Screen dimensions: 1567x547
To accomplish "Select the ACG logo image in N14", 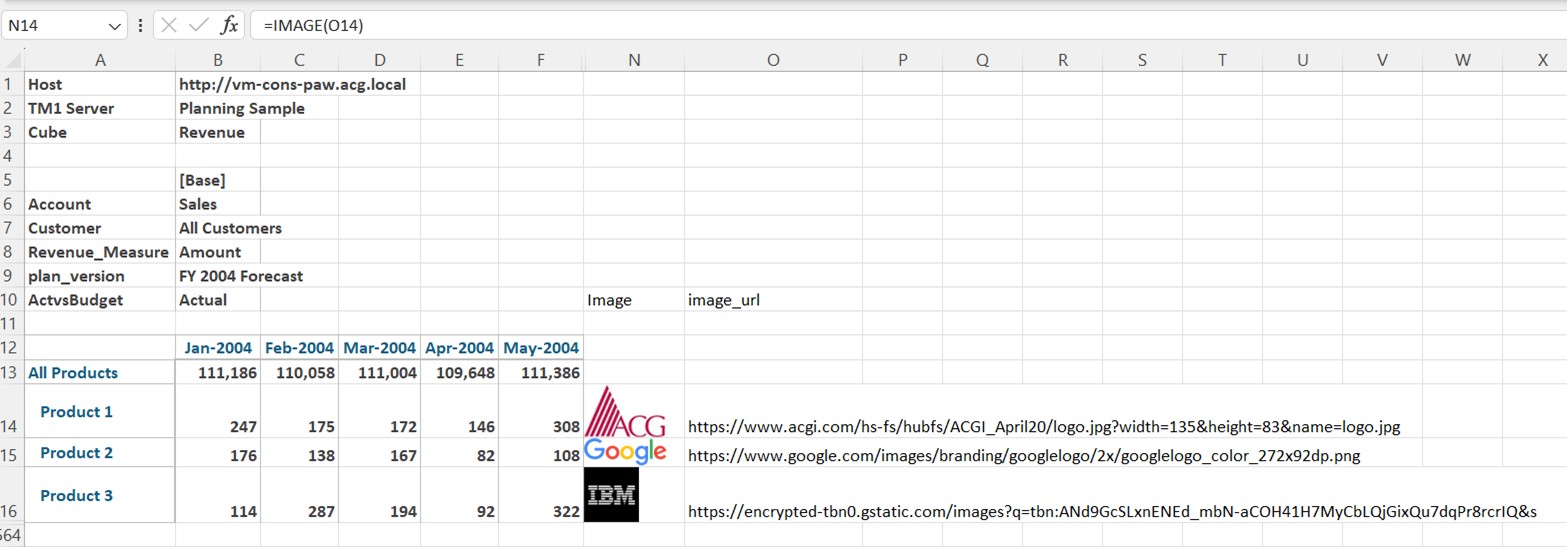I will pyautogui.click(x=626, y=412).
